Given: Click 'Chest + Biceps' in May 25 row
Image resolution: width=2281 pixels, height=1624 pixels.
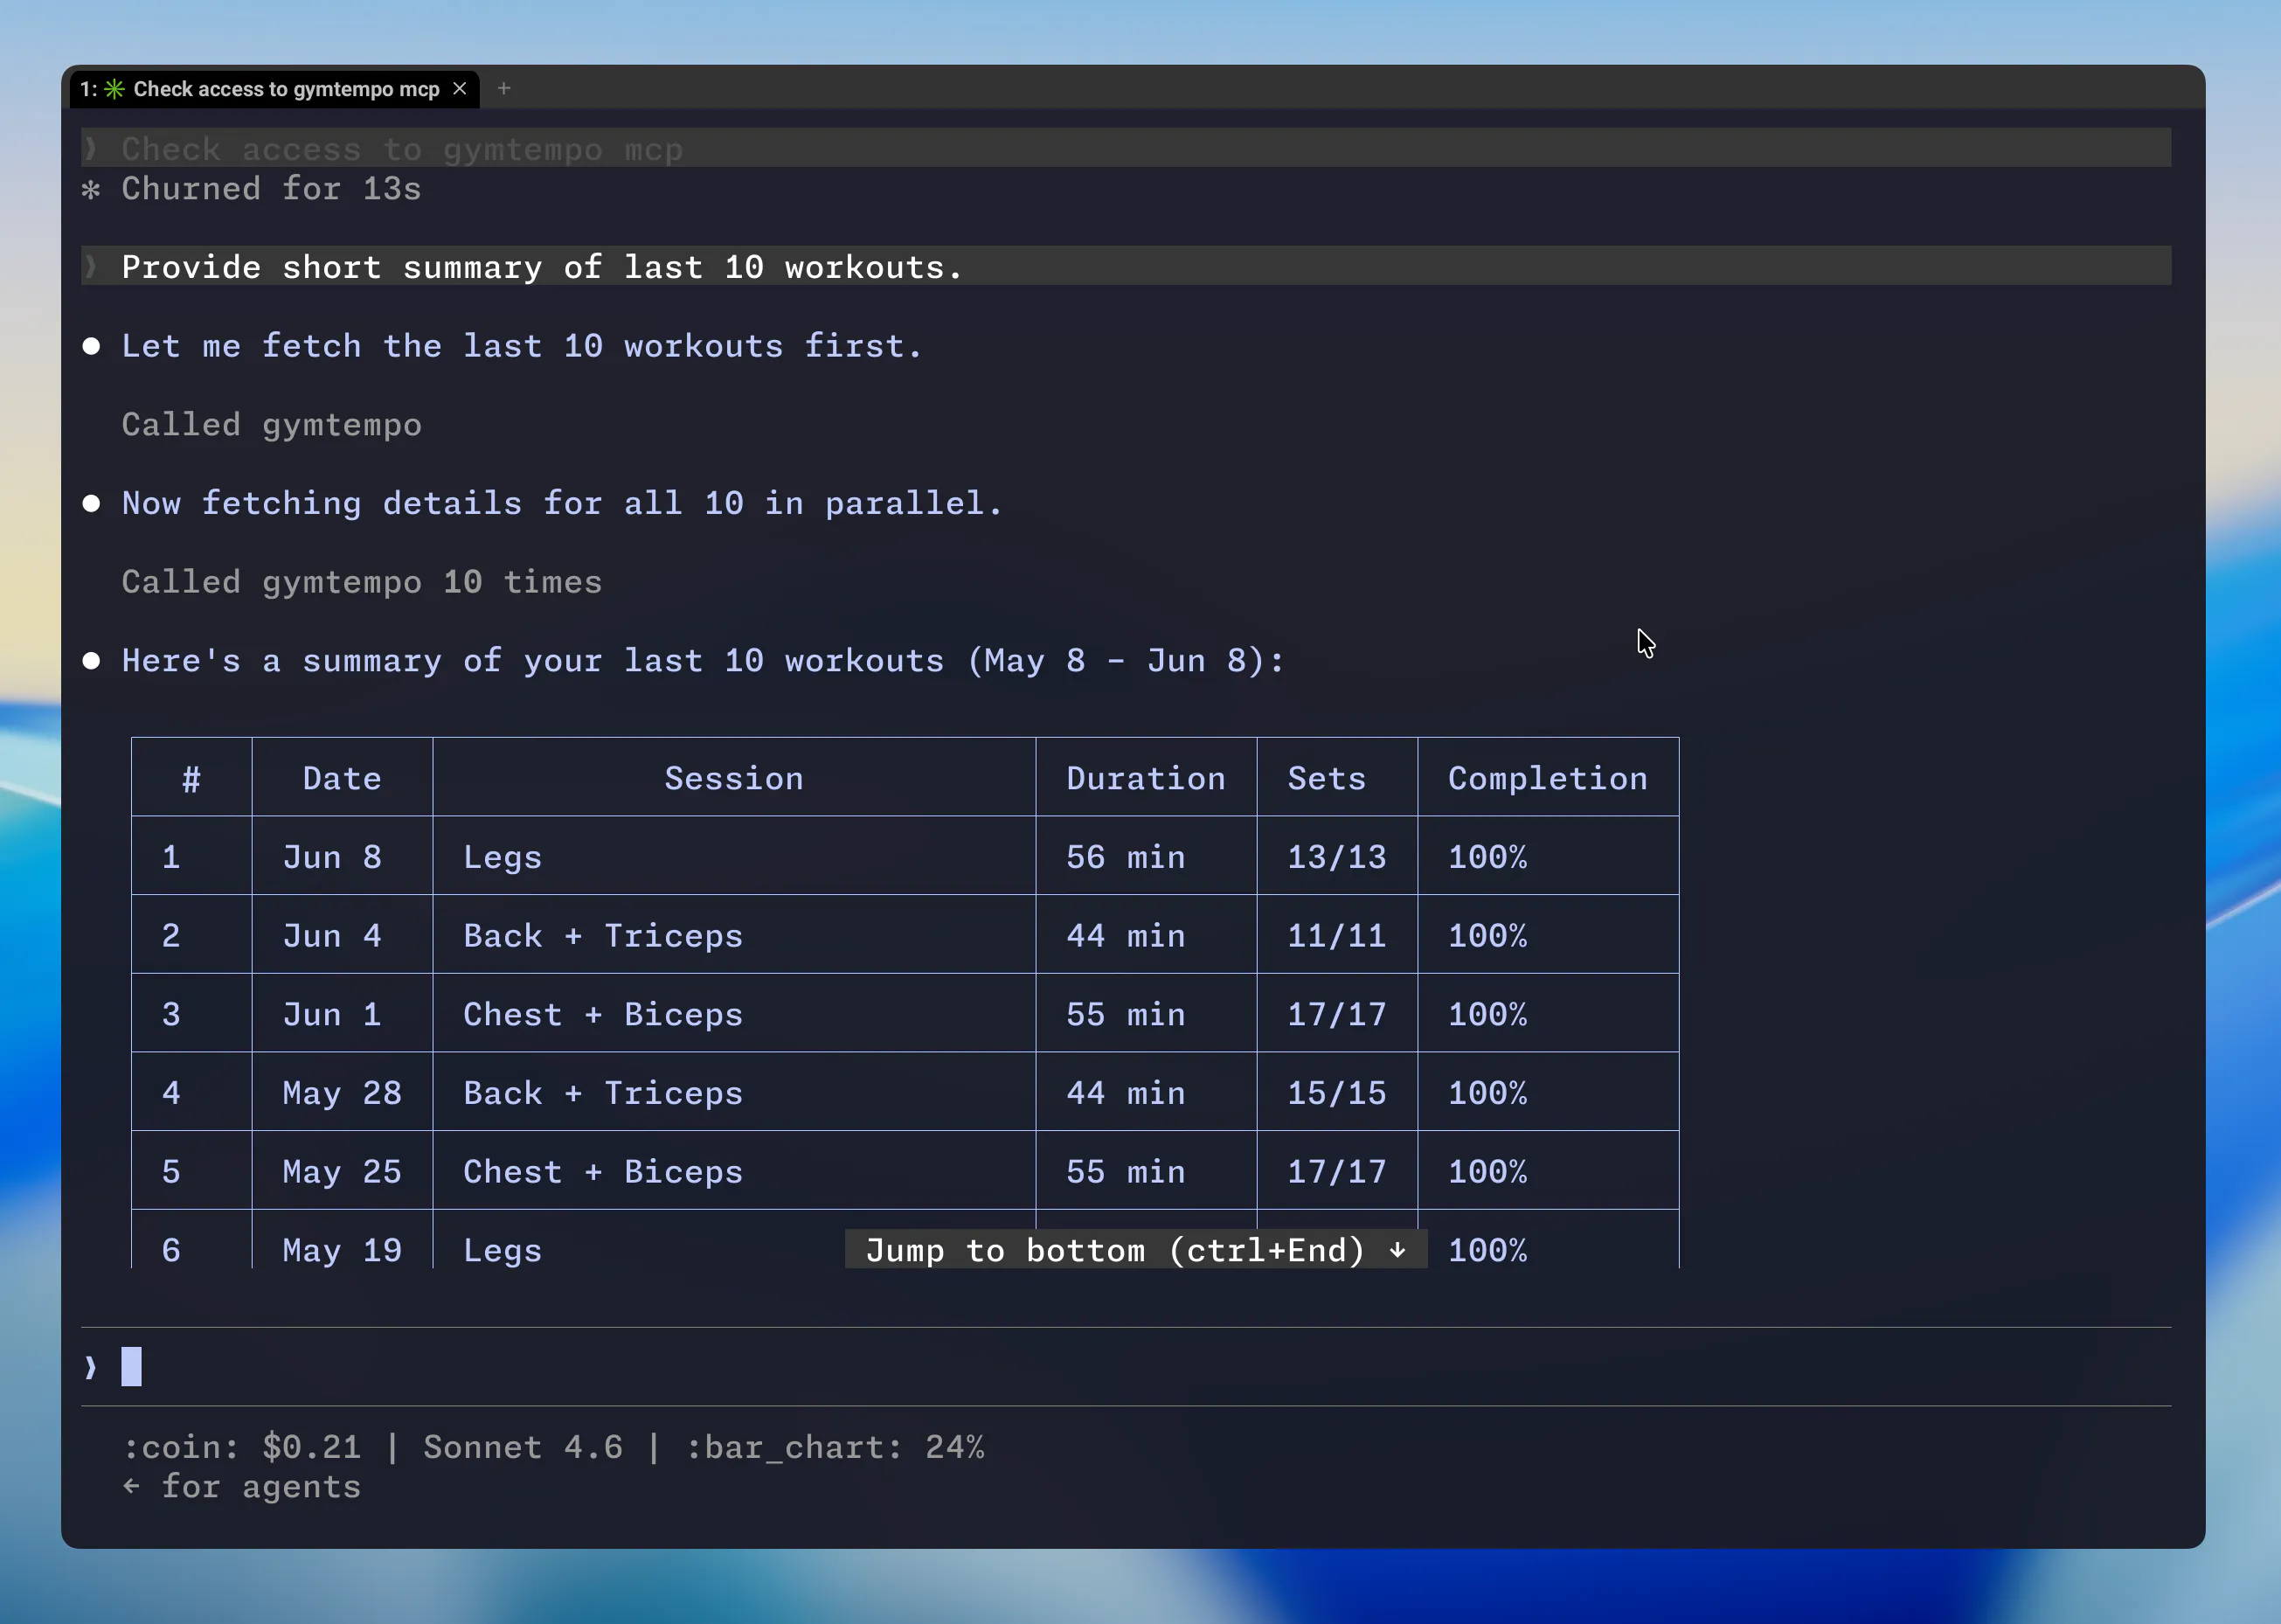Looking at the screenshot, I should [x=603, y=1172].
